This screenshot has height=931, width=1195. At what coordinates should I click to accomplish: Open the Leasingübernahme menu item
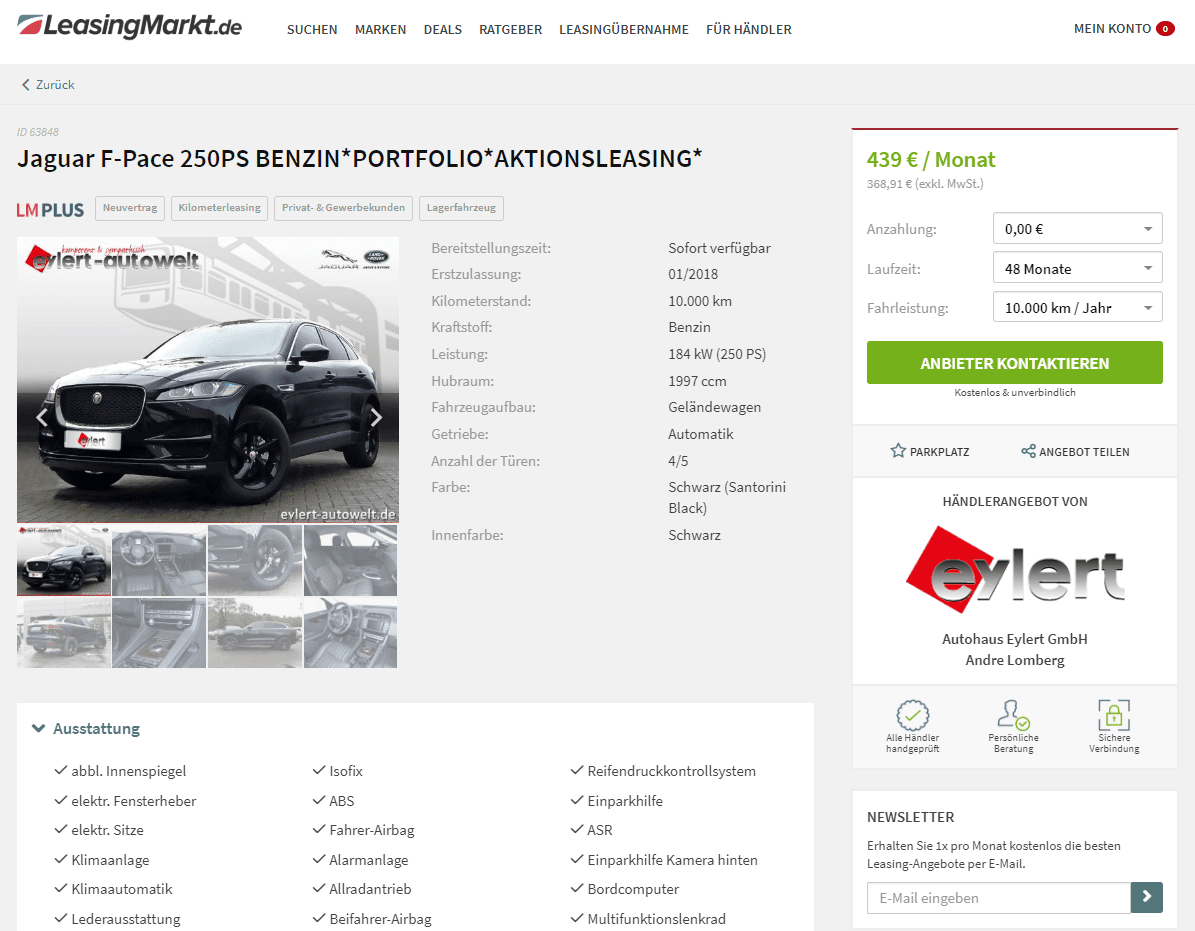pyautogui.click(x=623, y=30)
